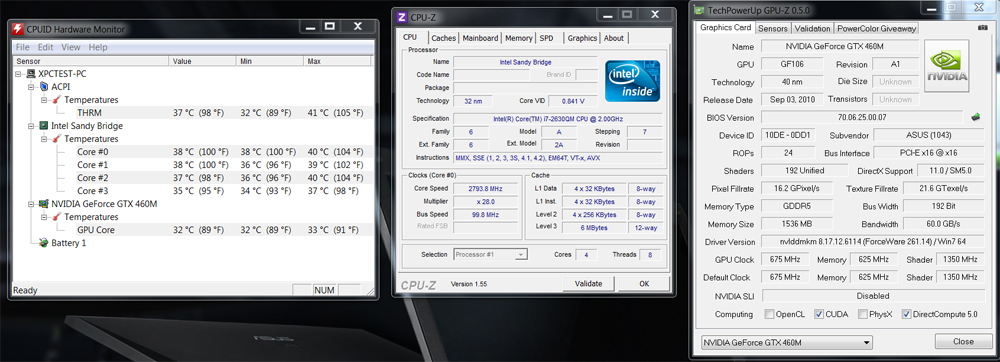The width and height of the screenshot is (1000, 362).
Task: Click the Validate button in CPU-Z
Action: (x=589, y=284)
